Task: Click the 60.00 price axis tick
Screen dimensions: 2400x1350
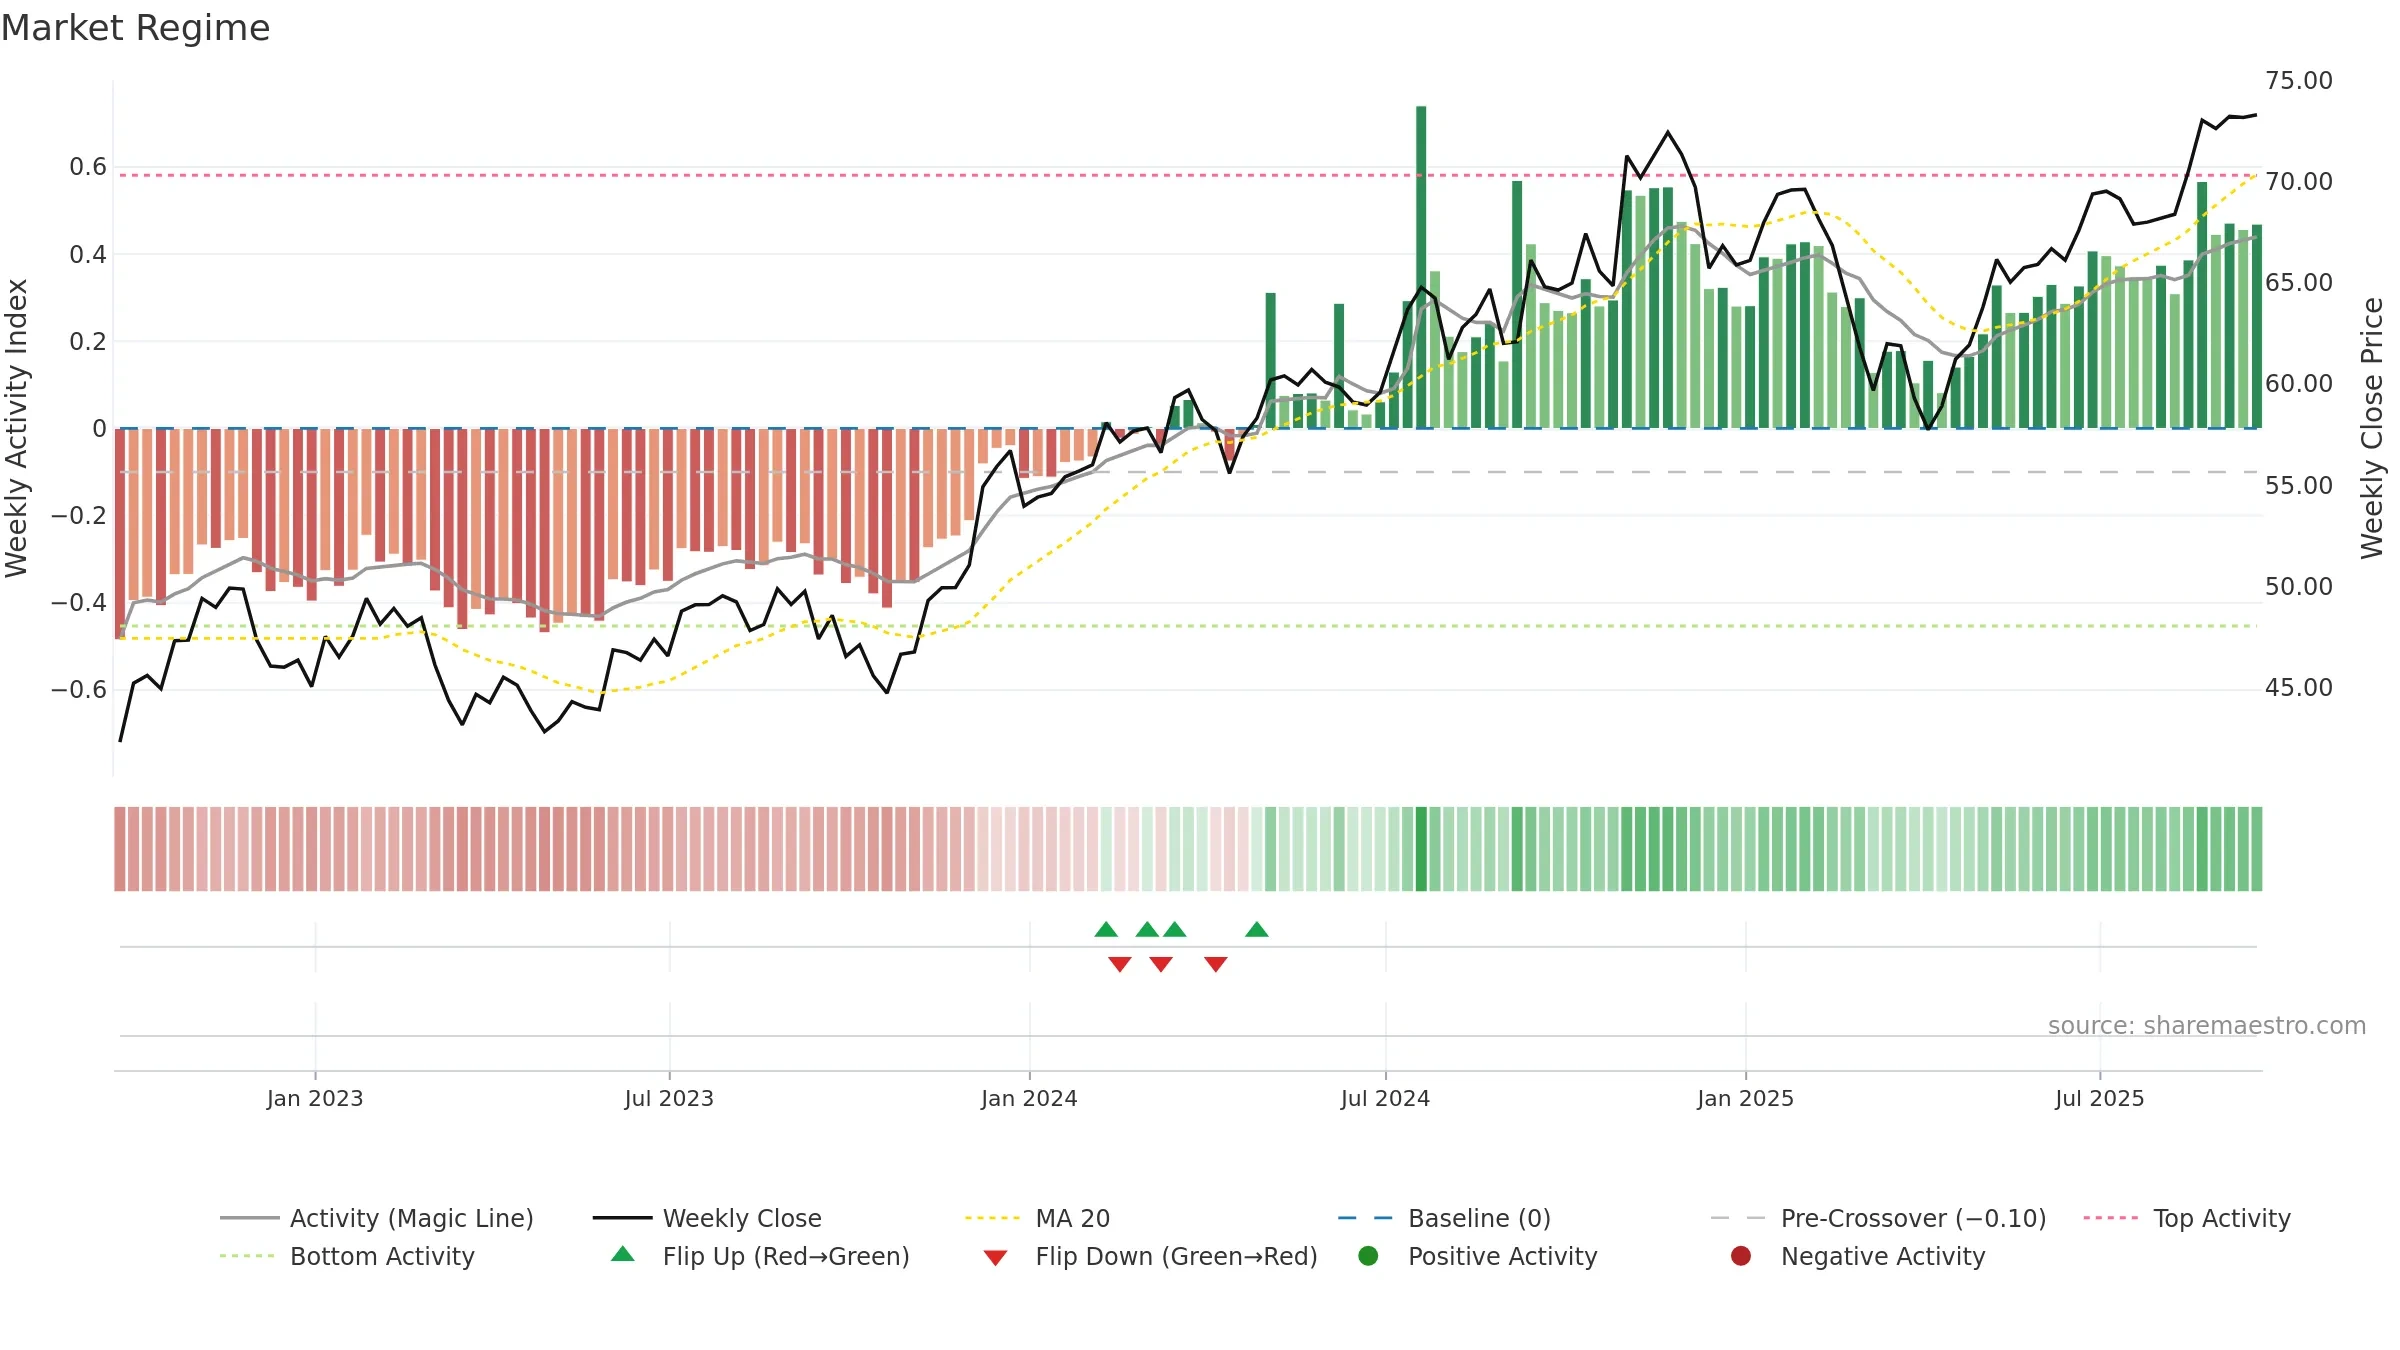Action: pyautogui.click(x=2299, y=384)
